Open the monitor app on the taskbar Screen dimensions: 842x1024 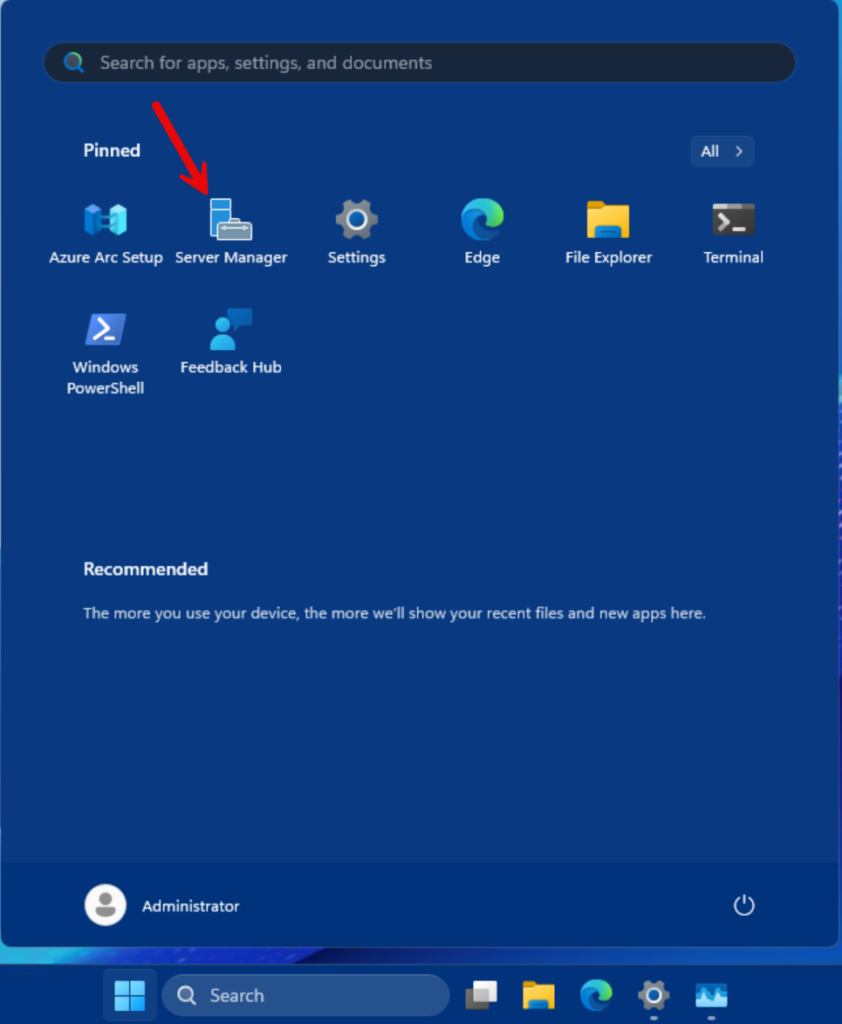click(711, 995)
